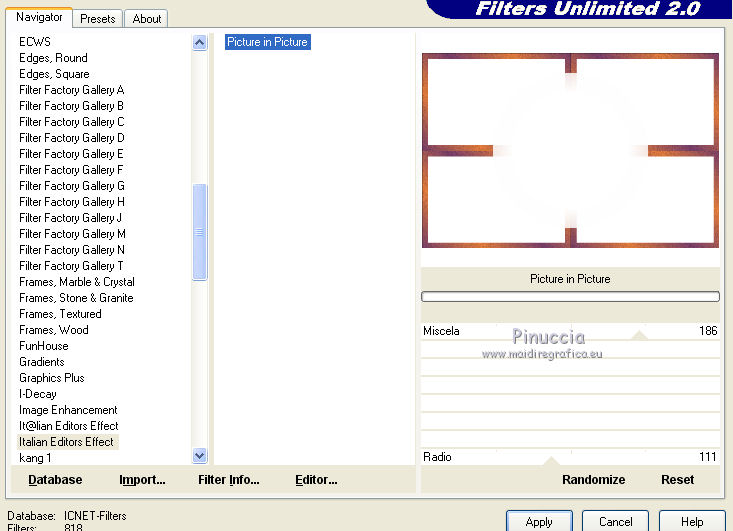Select Filter Factory Gallery C
The width and height of the screenshot is (733, 531).
click(72, 122)
